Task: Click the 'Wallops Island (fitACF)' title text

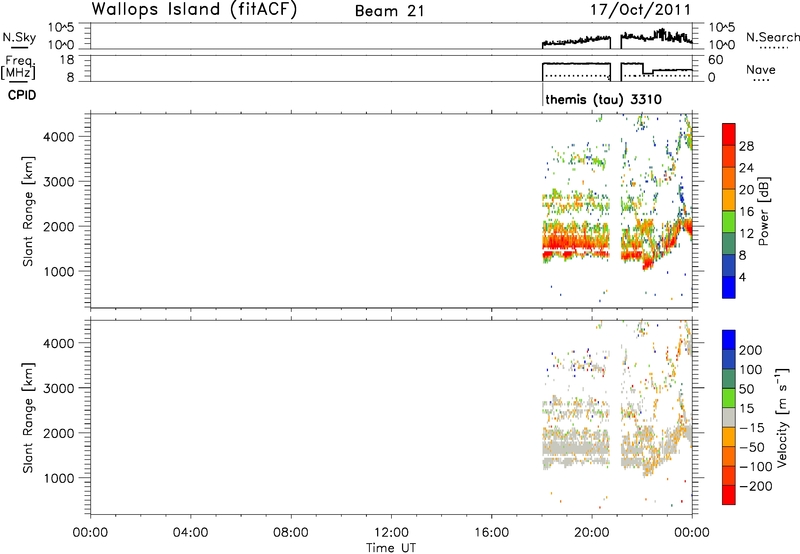Action: 194,10
